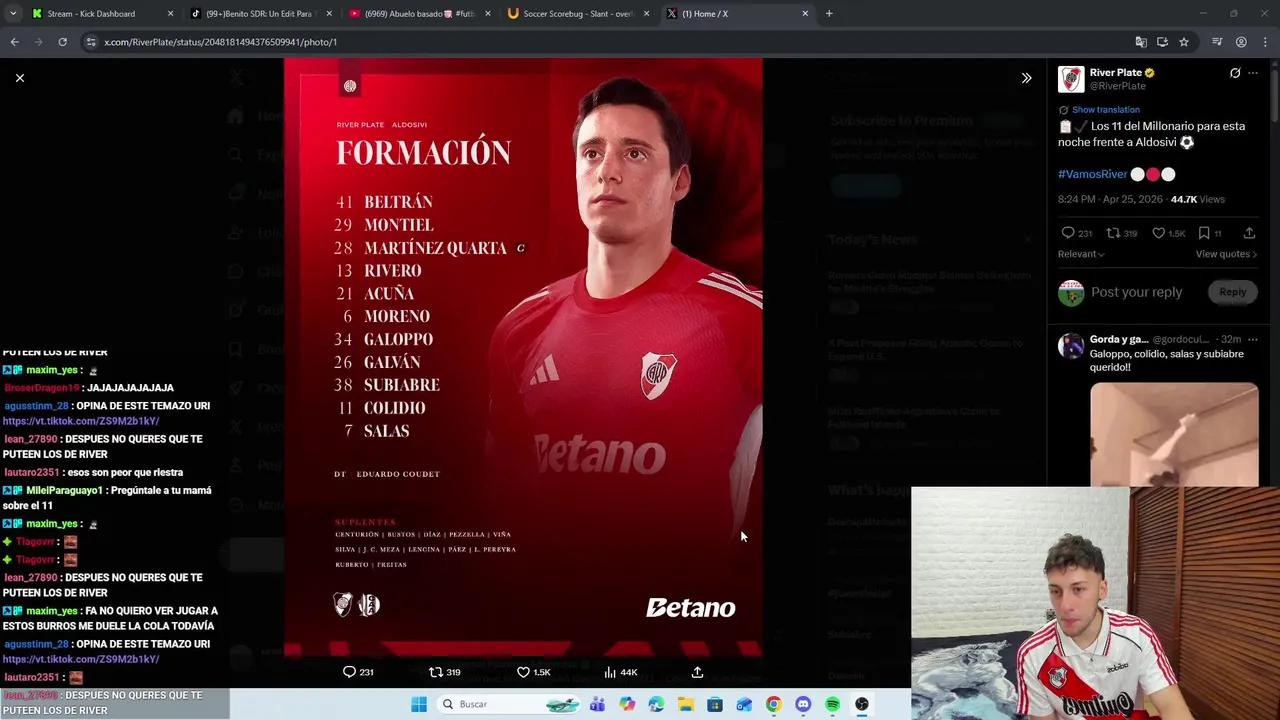Screen dimensions: 1280x720
Task: Click the taskbar Buscar search box
Action: 510,704
